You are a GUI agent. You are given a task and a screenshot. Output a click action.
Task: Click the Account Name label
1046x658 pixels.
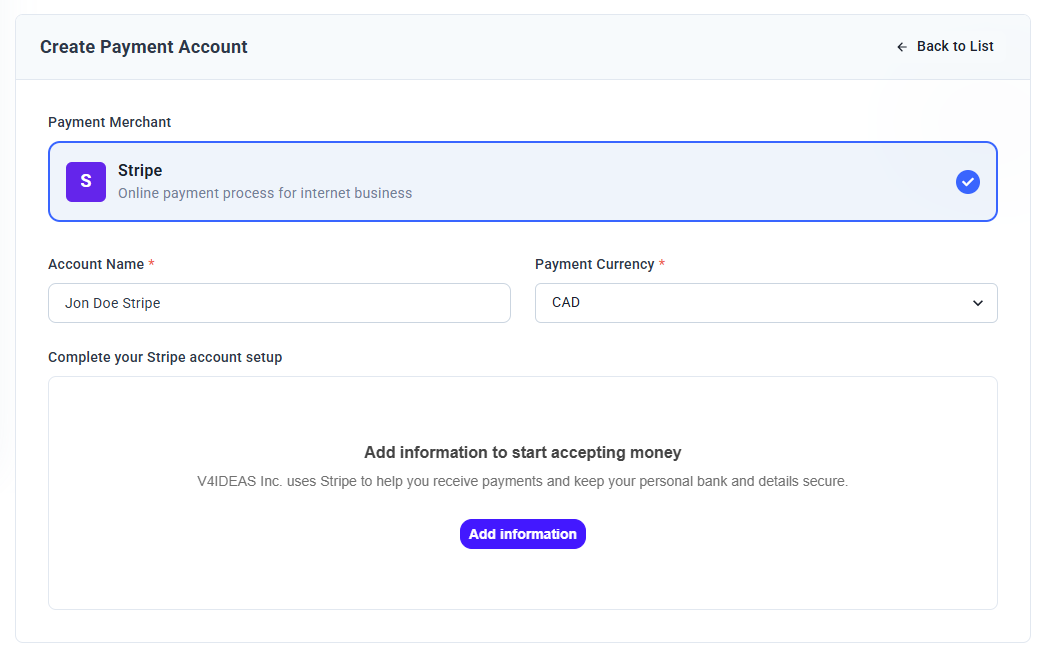(x=96, y=264)
